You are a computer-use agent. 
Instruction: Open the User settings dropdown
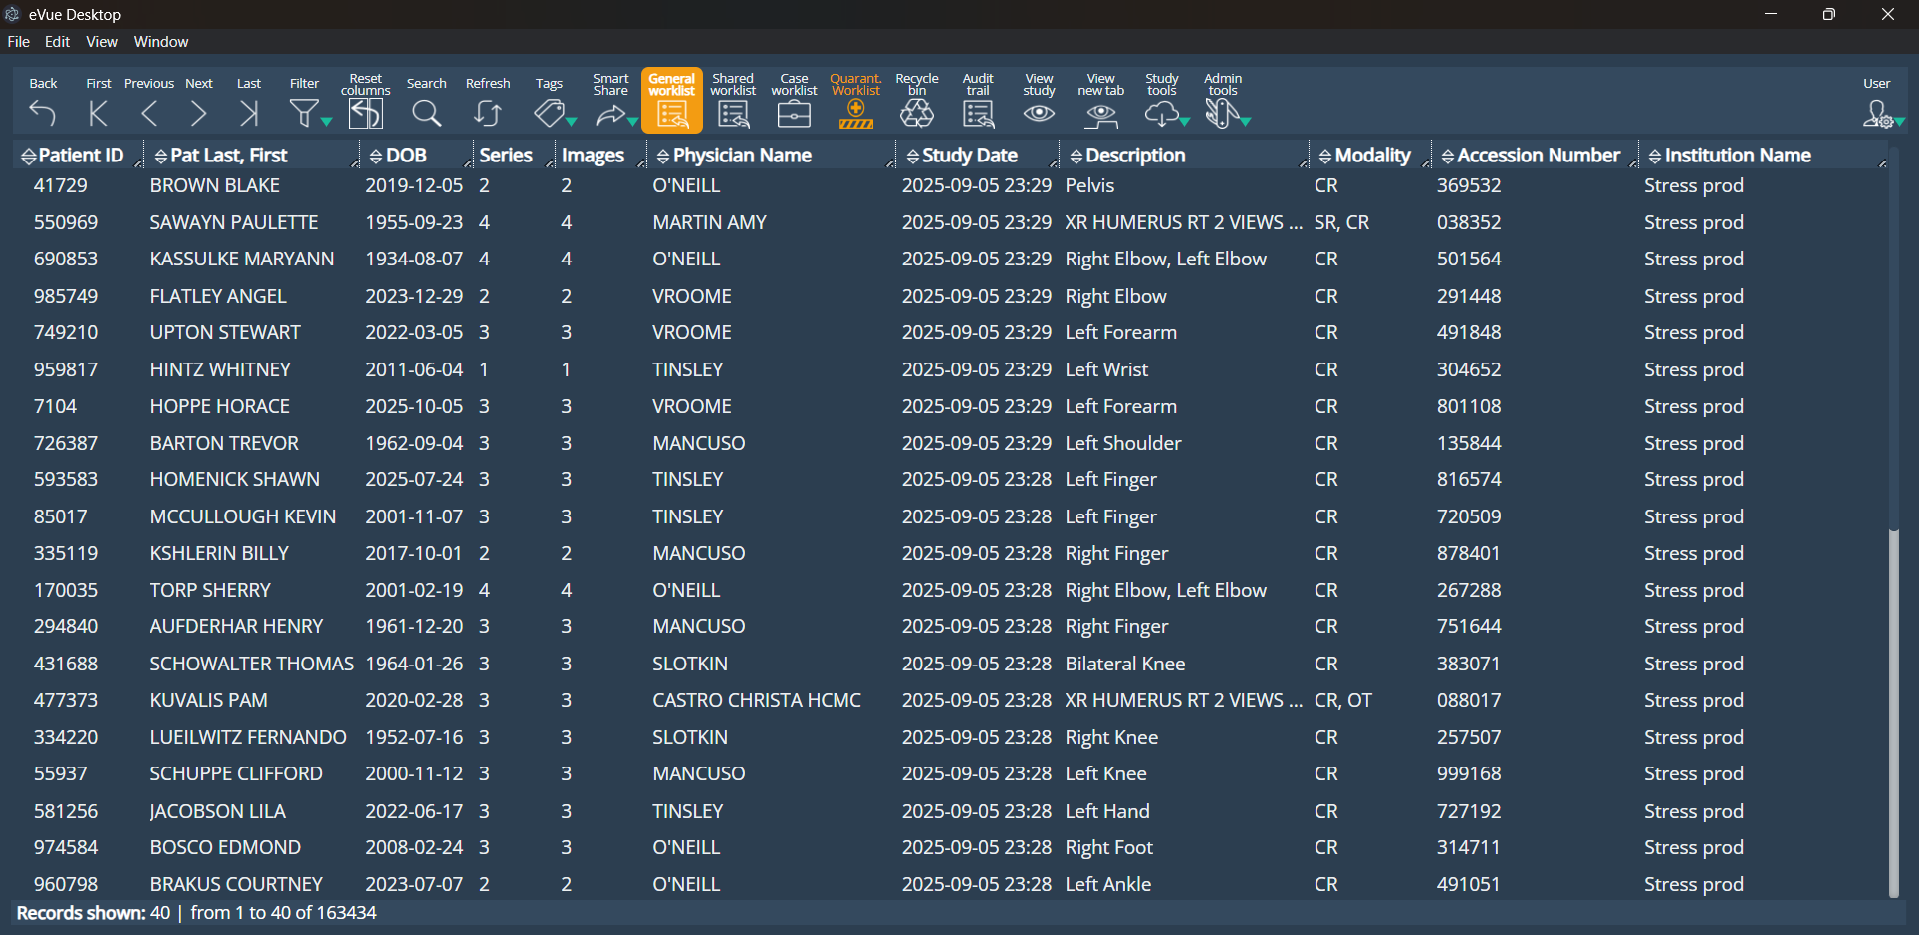(1899, 121)
